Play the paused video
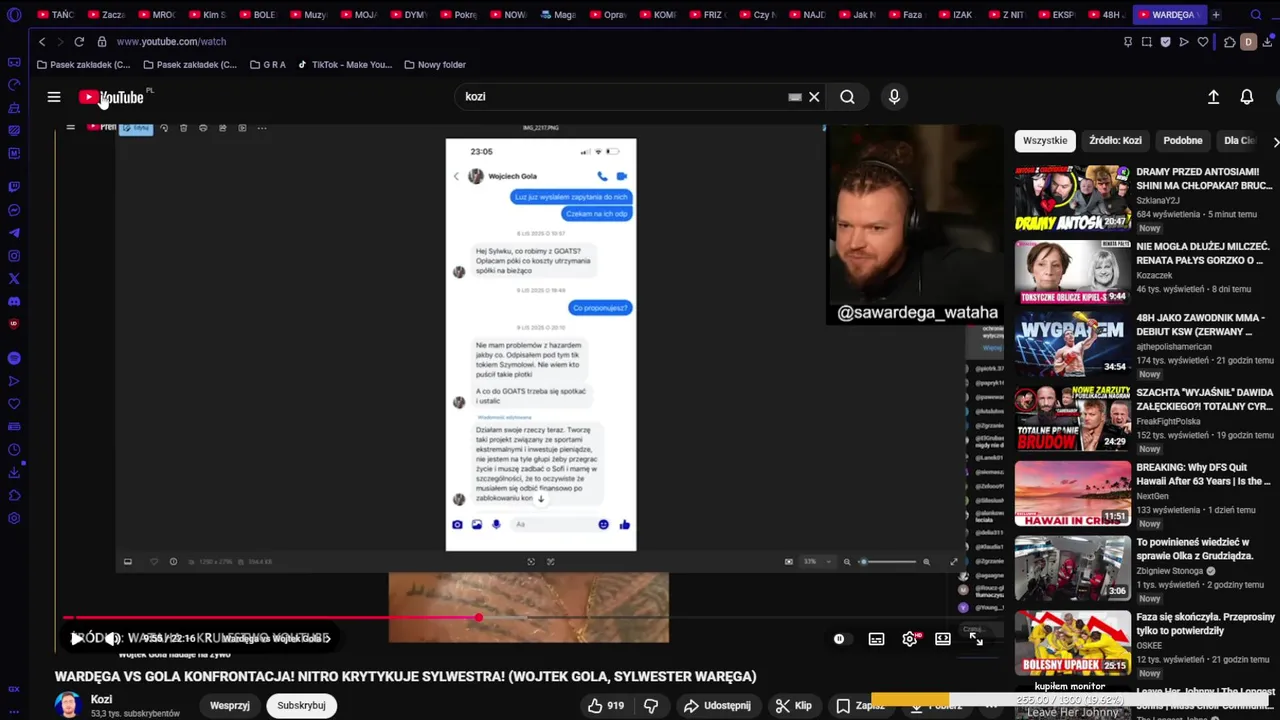The height and width of the screenshot is (720, 1280). tap(76, 638)
